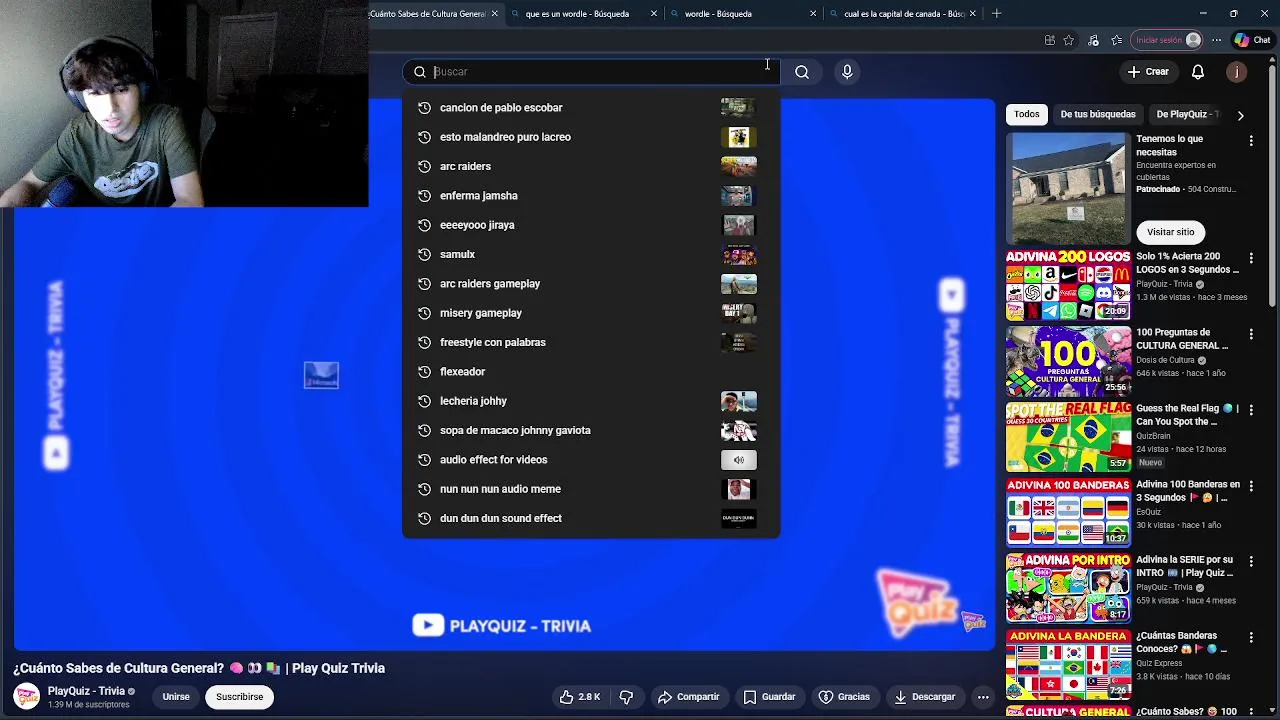
Task: Click Visitar sitio on the sponsored ad
Action: (x=1171, y=232)
